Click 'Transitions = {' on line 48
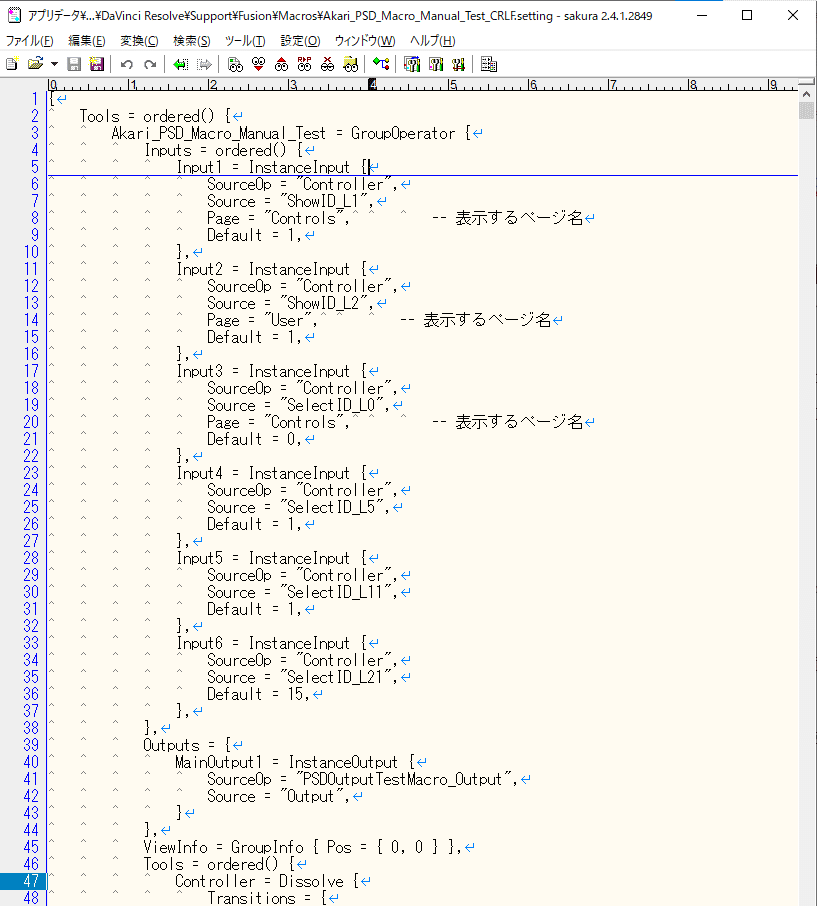 pos(267,898)
